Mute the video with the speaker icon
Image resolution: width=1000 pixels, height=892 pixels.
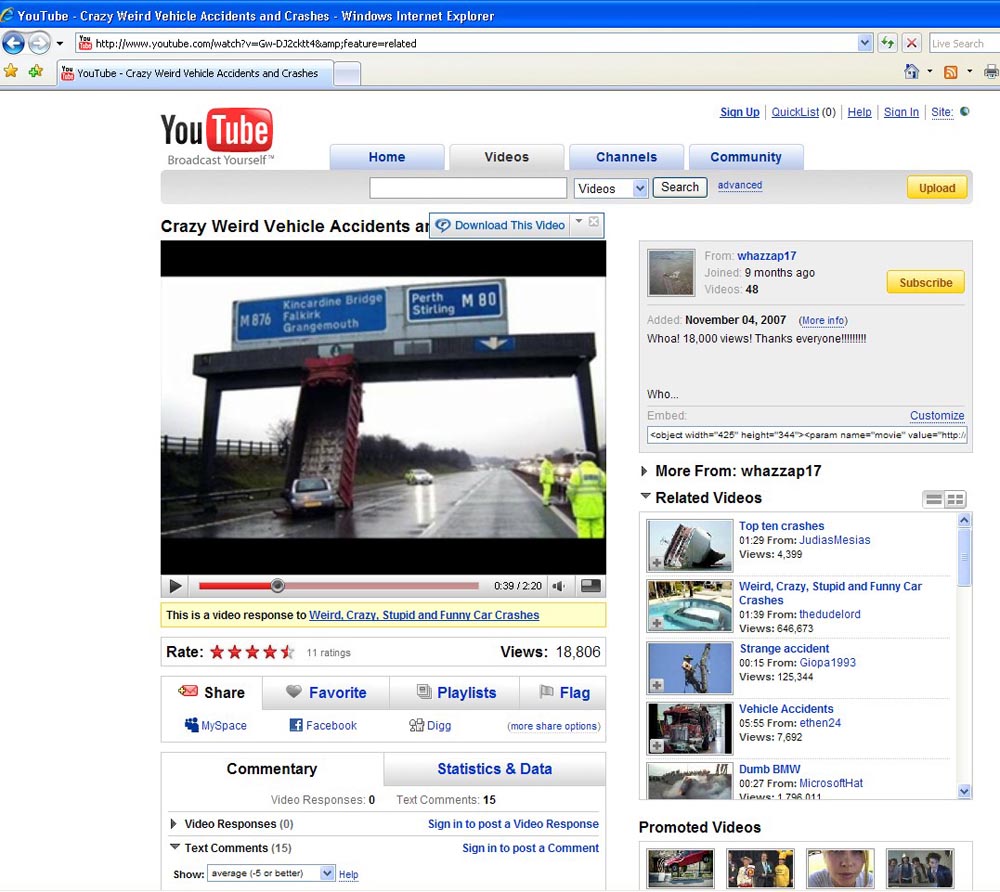(x=559, y=587)
